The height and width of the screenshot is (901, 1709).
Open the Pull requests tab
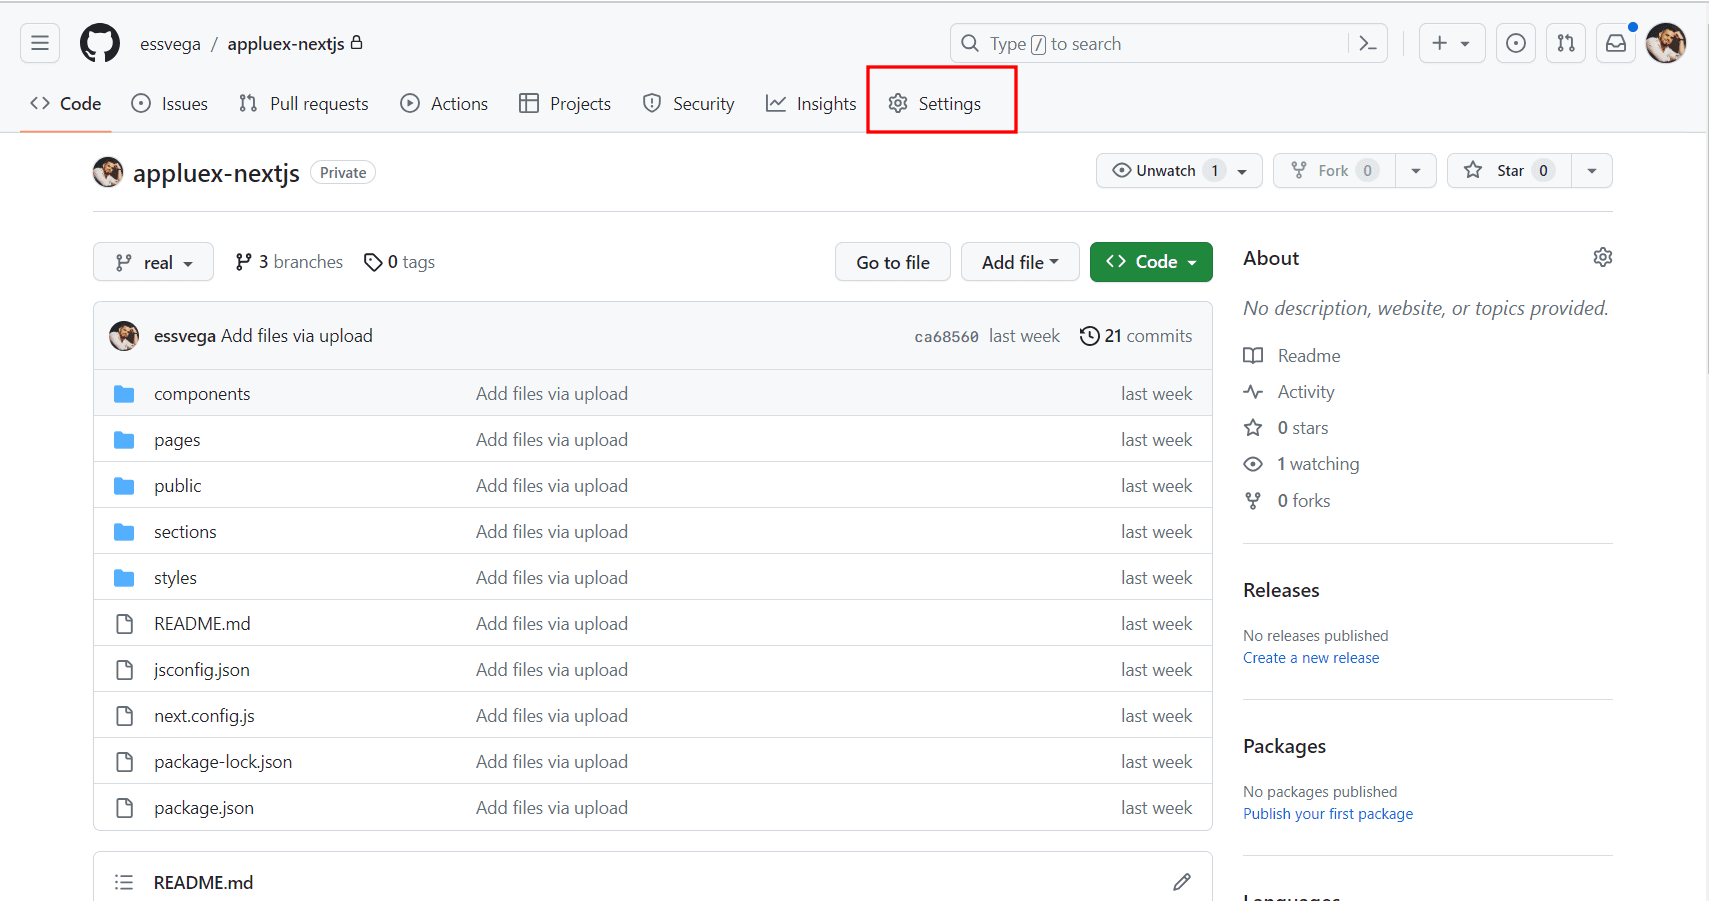304,103
